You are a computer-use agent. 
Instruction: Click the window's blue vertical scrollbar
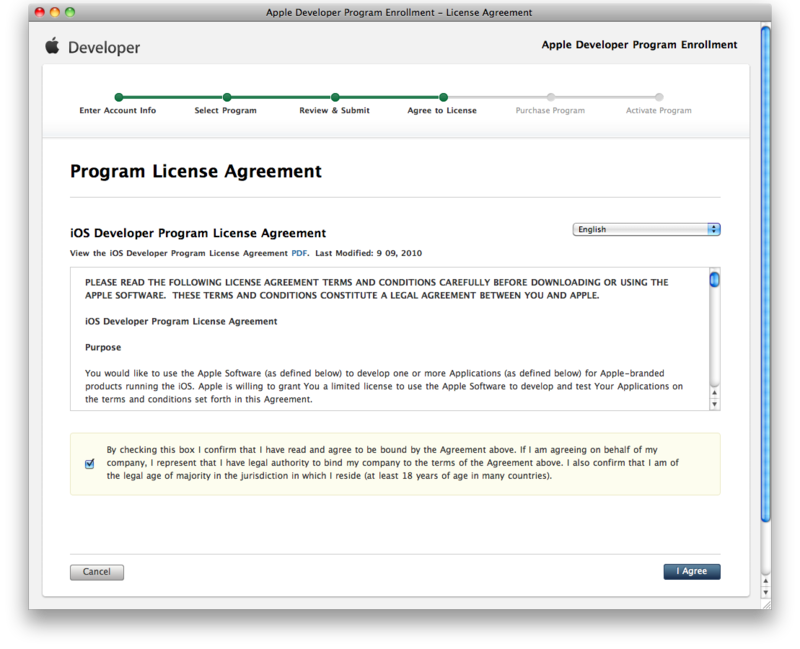pos(765,274)
